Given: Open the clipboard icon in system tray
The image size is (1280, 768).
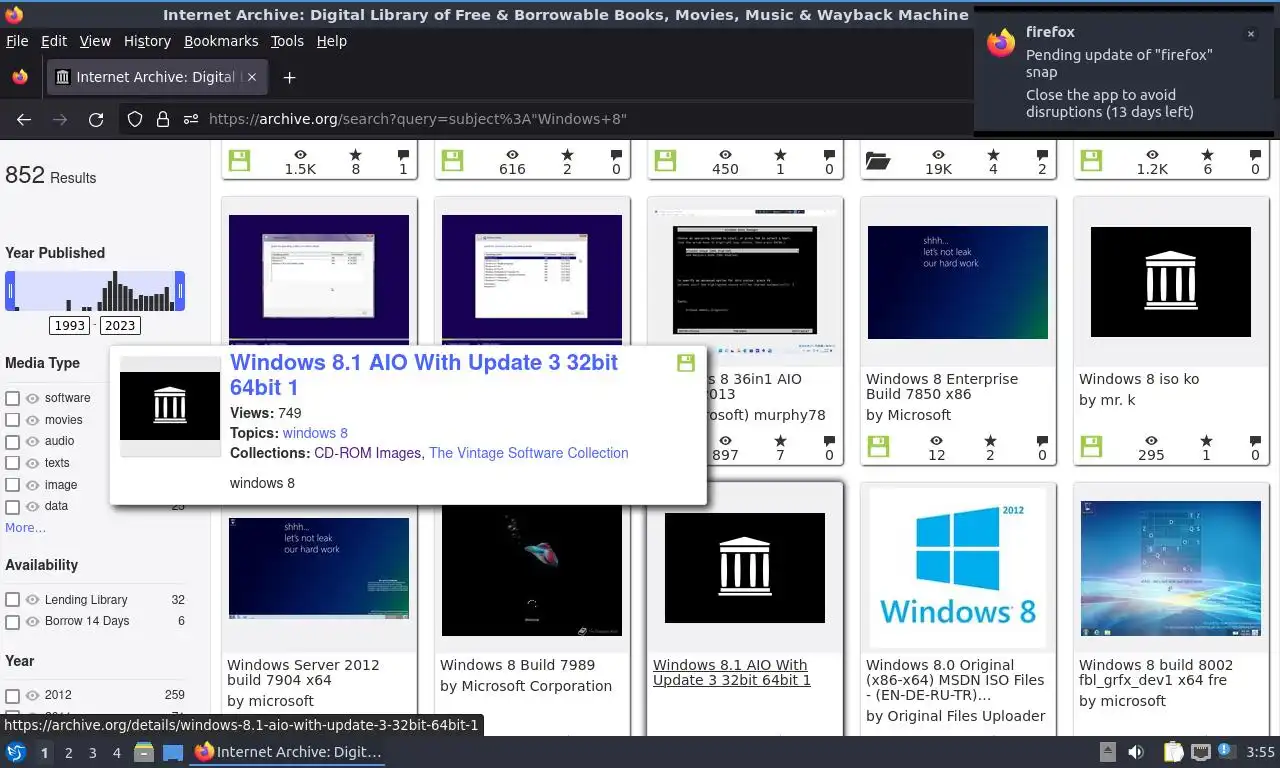Looking at the screenshot, I should [x=1174, y=752].
